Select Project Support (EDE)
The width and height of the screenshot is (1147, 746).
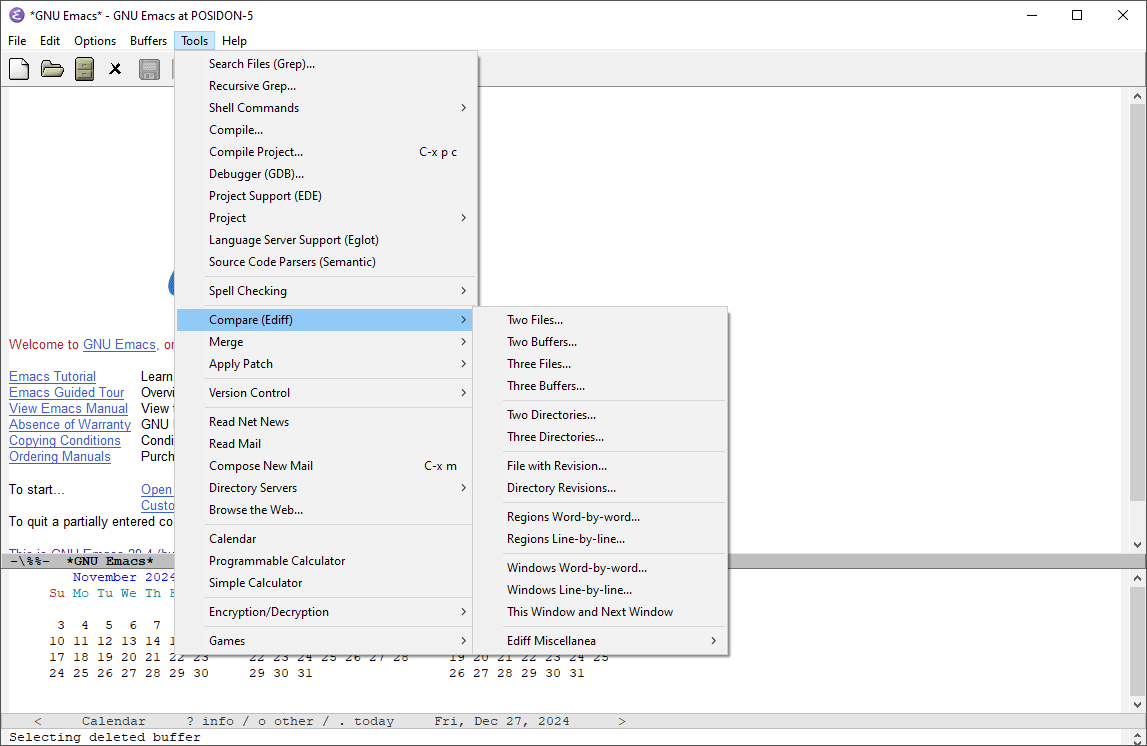326,195
